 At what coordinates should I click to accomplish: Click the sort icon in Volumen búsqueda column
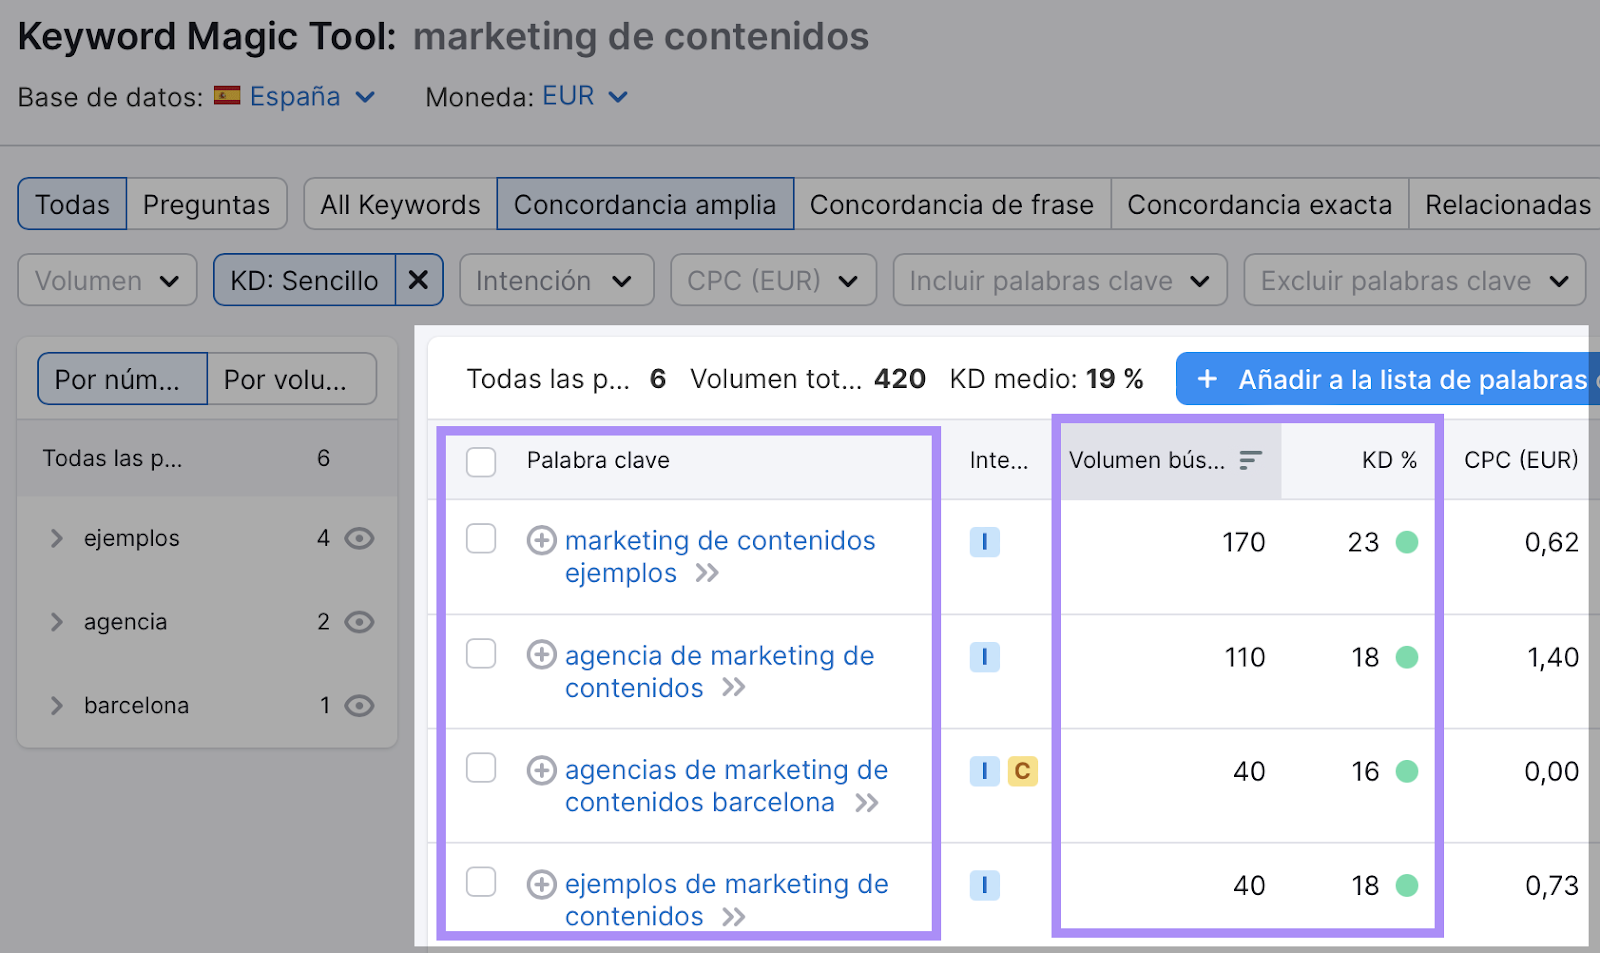[x=1250, y=460]
